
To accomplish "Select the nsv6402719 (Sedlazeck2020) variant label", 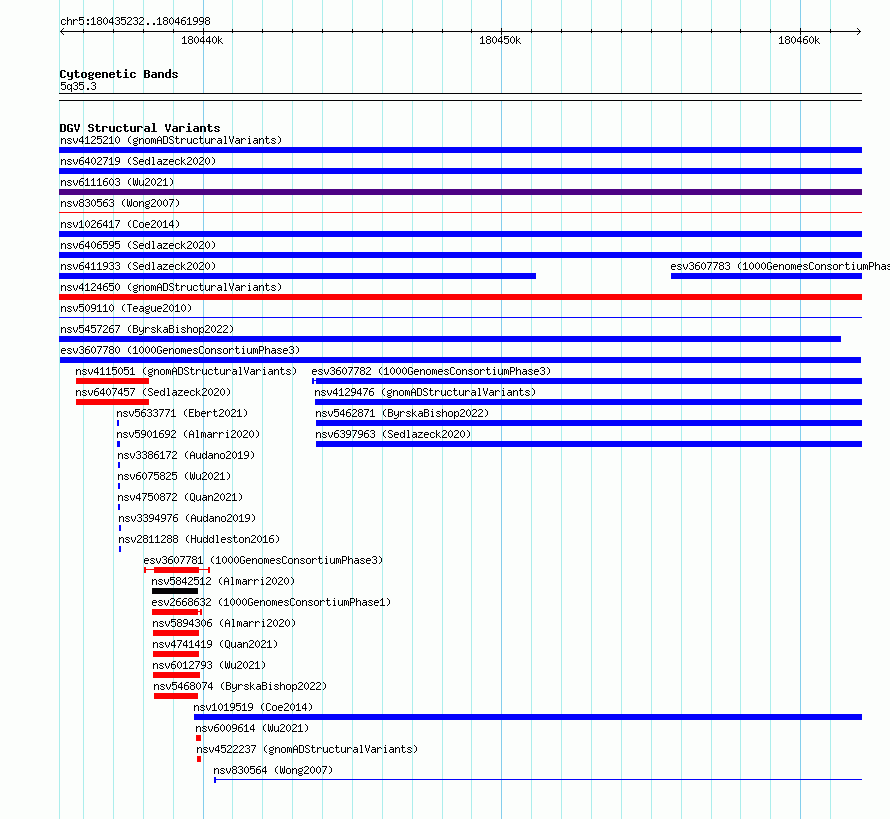I will pyautogui.click(x=138, y=161).
